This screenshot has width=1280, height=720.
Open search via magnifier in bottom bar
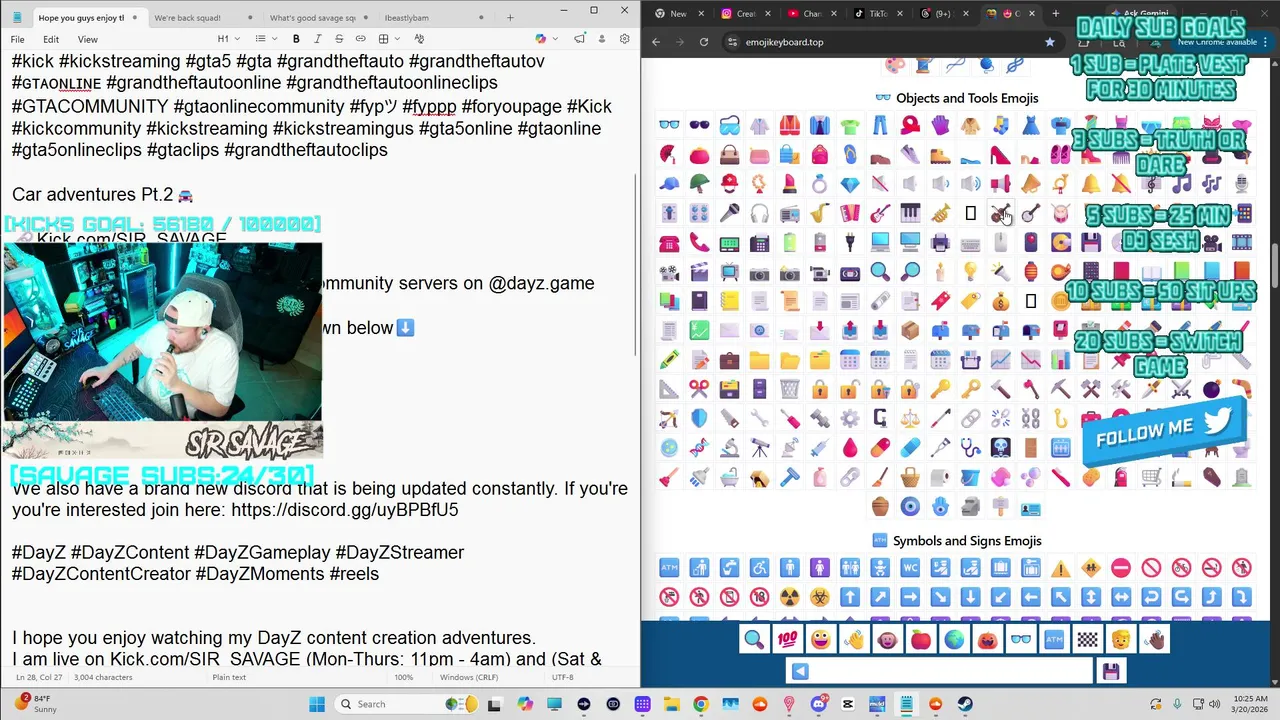[x=754, y=640]
